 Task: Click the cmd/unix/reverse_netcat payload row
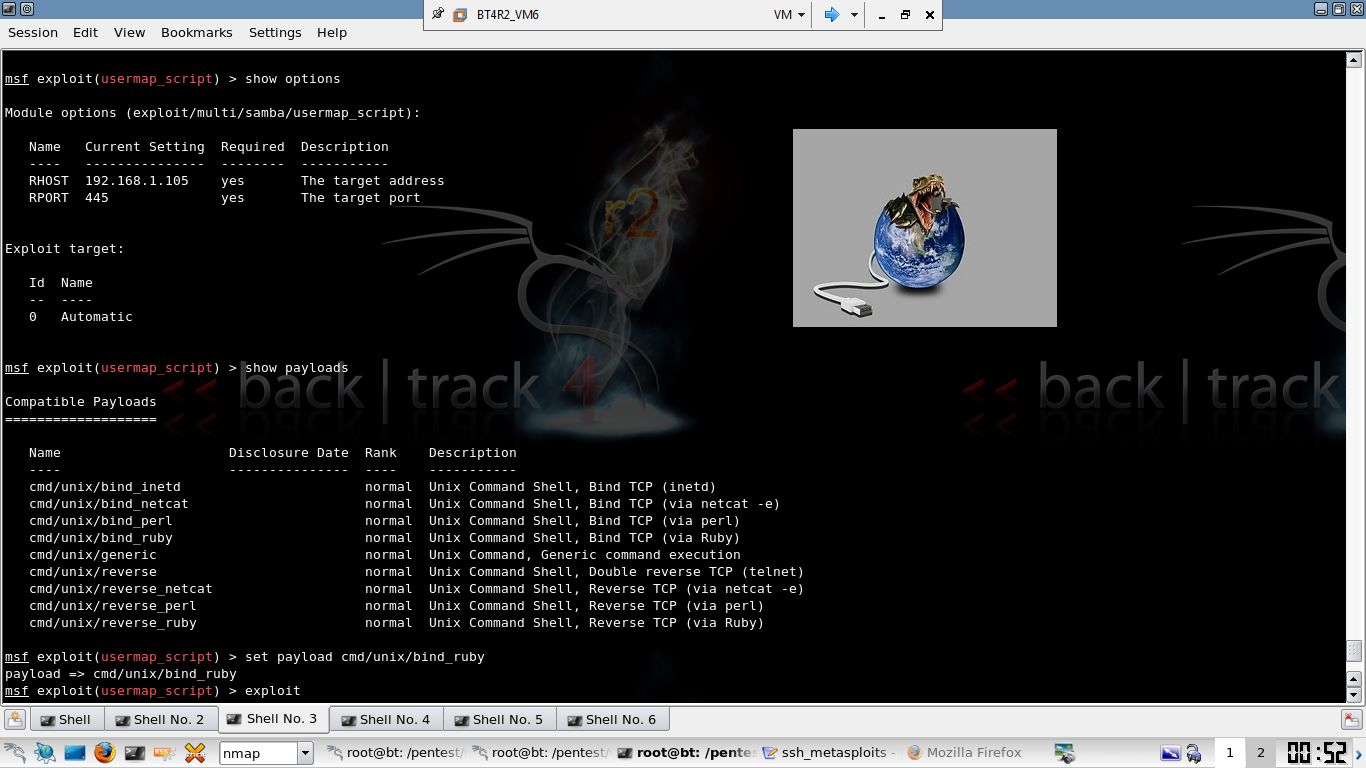coord(416,589)
